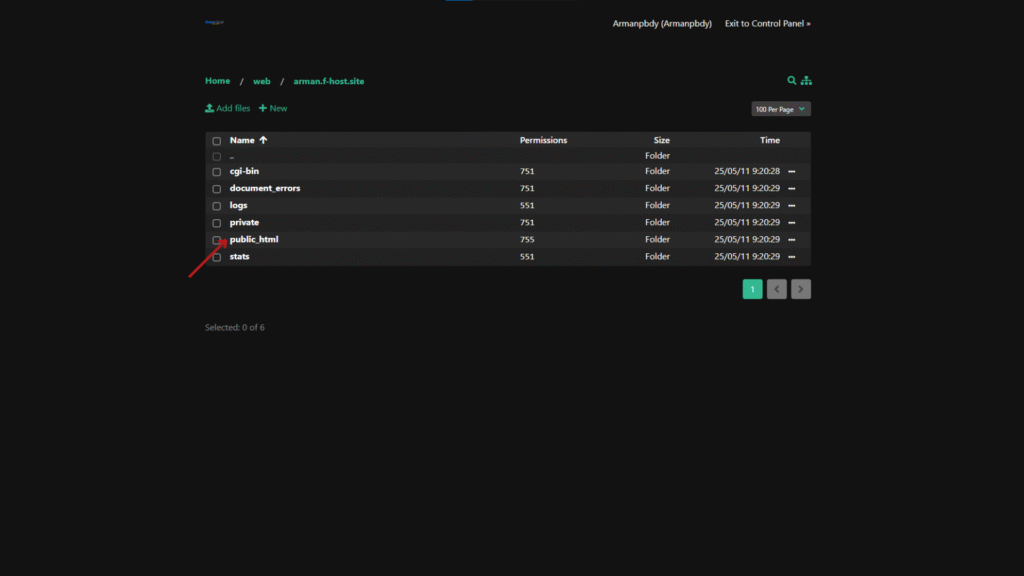Check the box next to logs
Screen dimensions: 1024x576
216,206
